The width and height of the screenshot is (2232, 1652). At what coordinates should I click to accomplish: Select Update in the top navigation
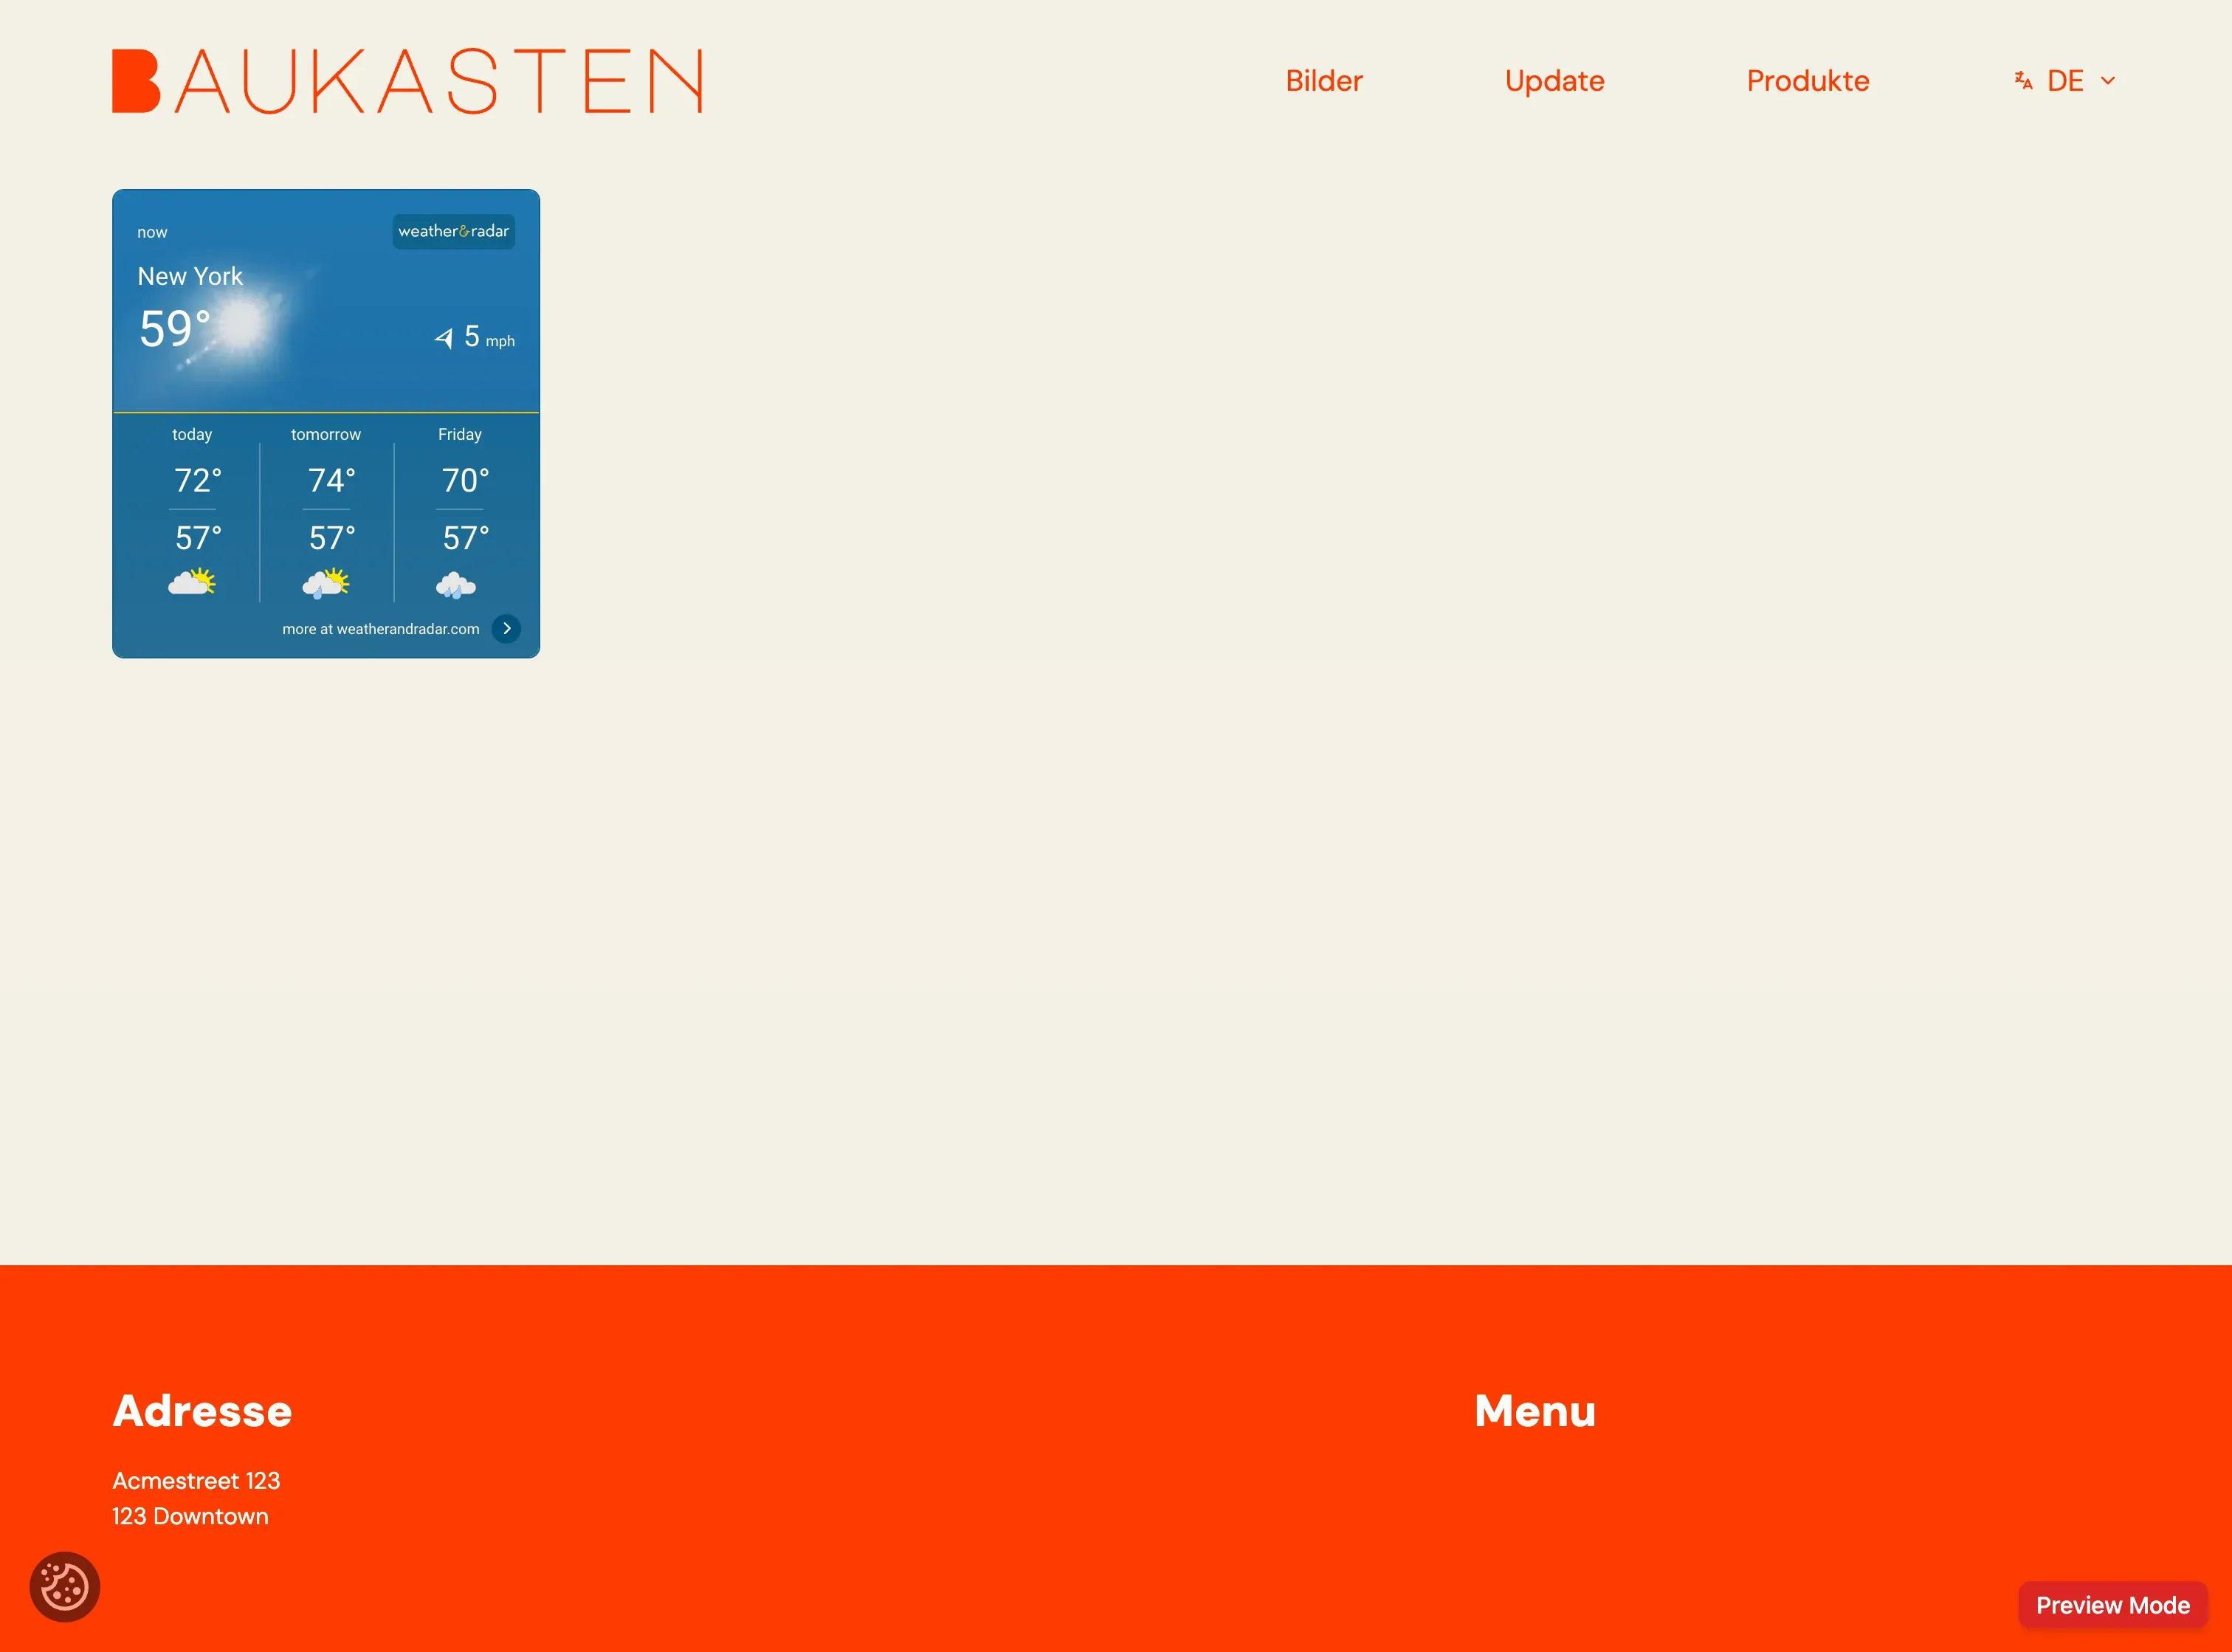point(1554,81)
